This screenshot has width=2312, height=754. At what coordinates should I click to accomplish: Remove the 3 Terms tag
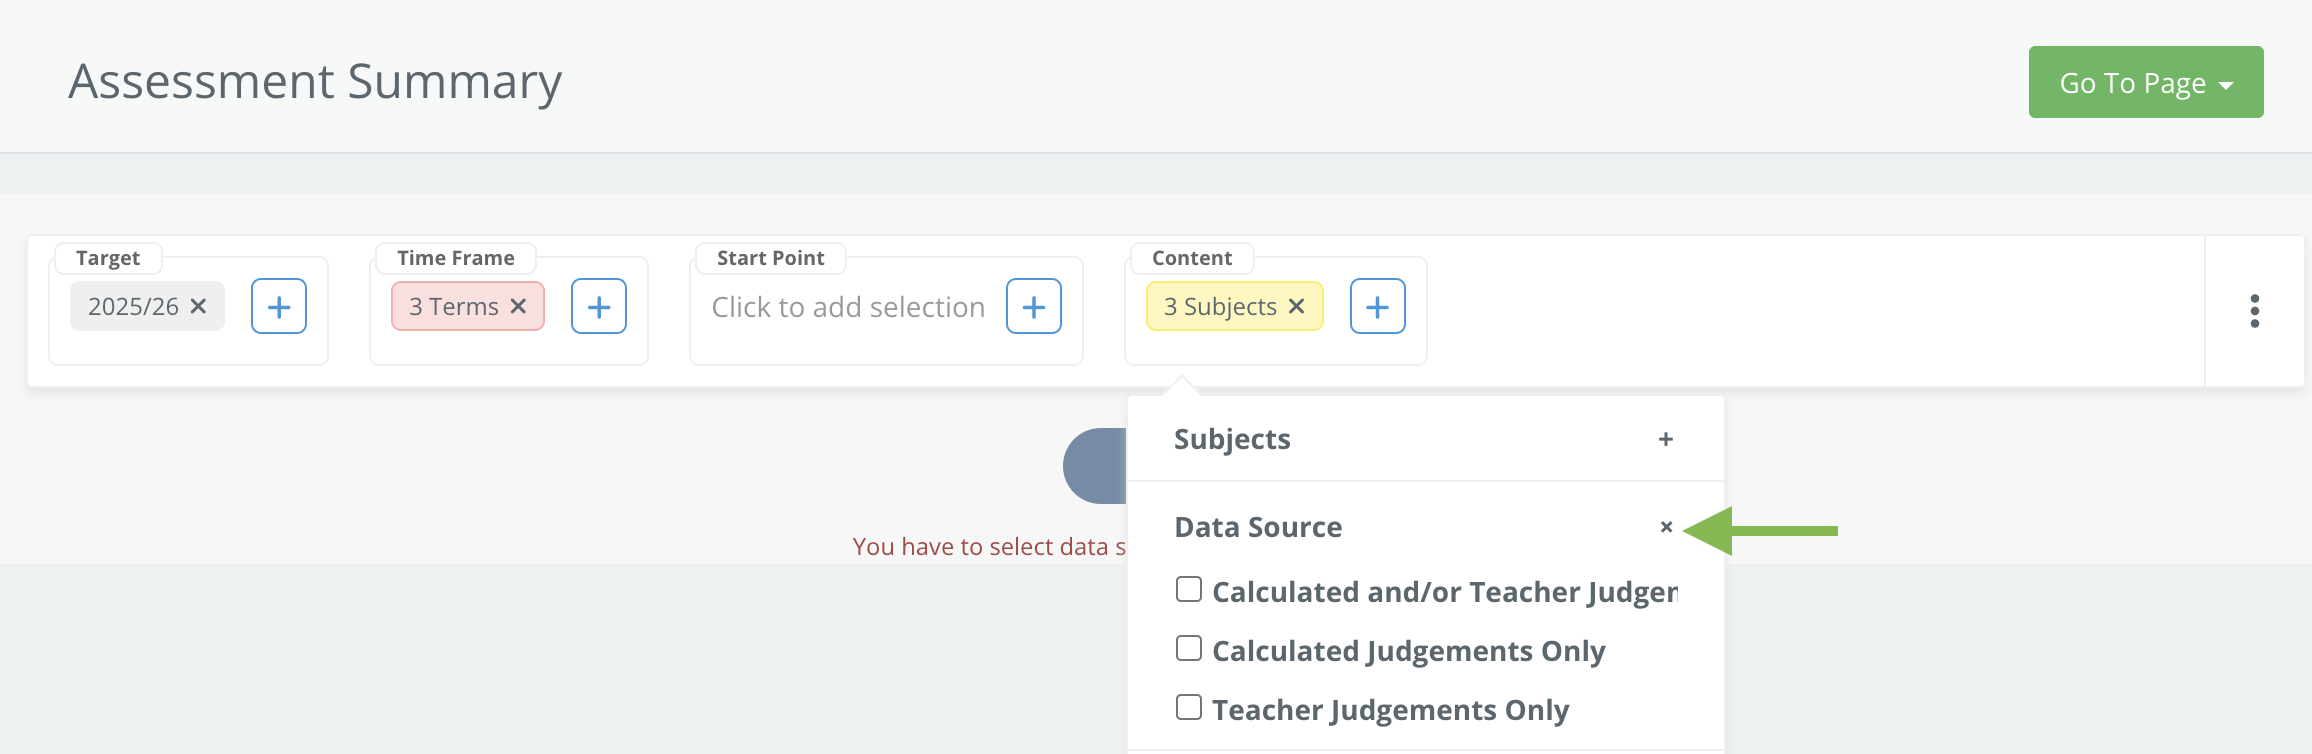518,306
